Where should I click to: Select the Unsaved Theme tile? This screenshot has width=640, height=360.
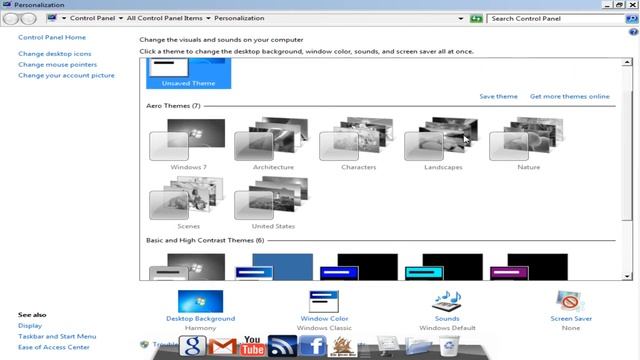(189, 73)
